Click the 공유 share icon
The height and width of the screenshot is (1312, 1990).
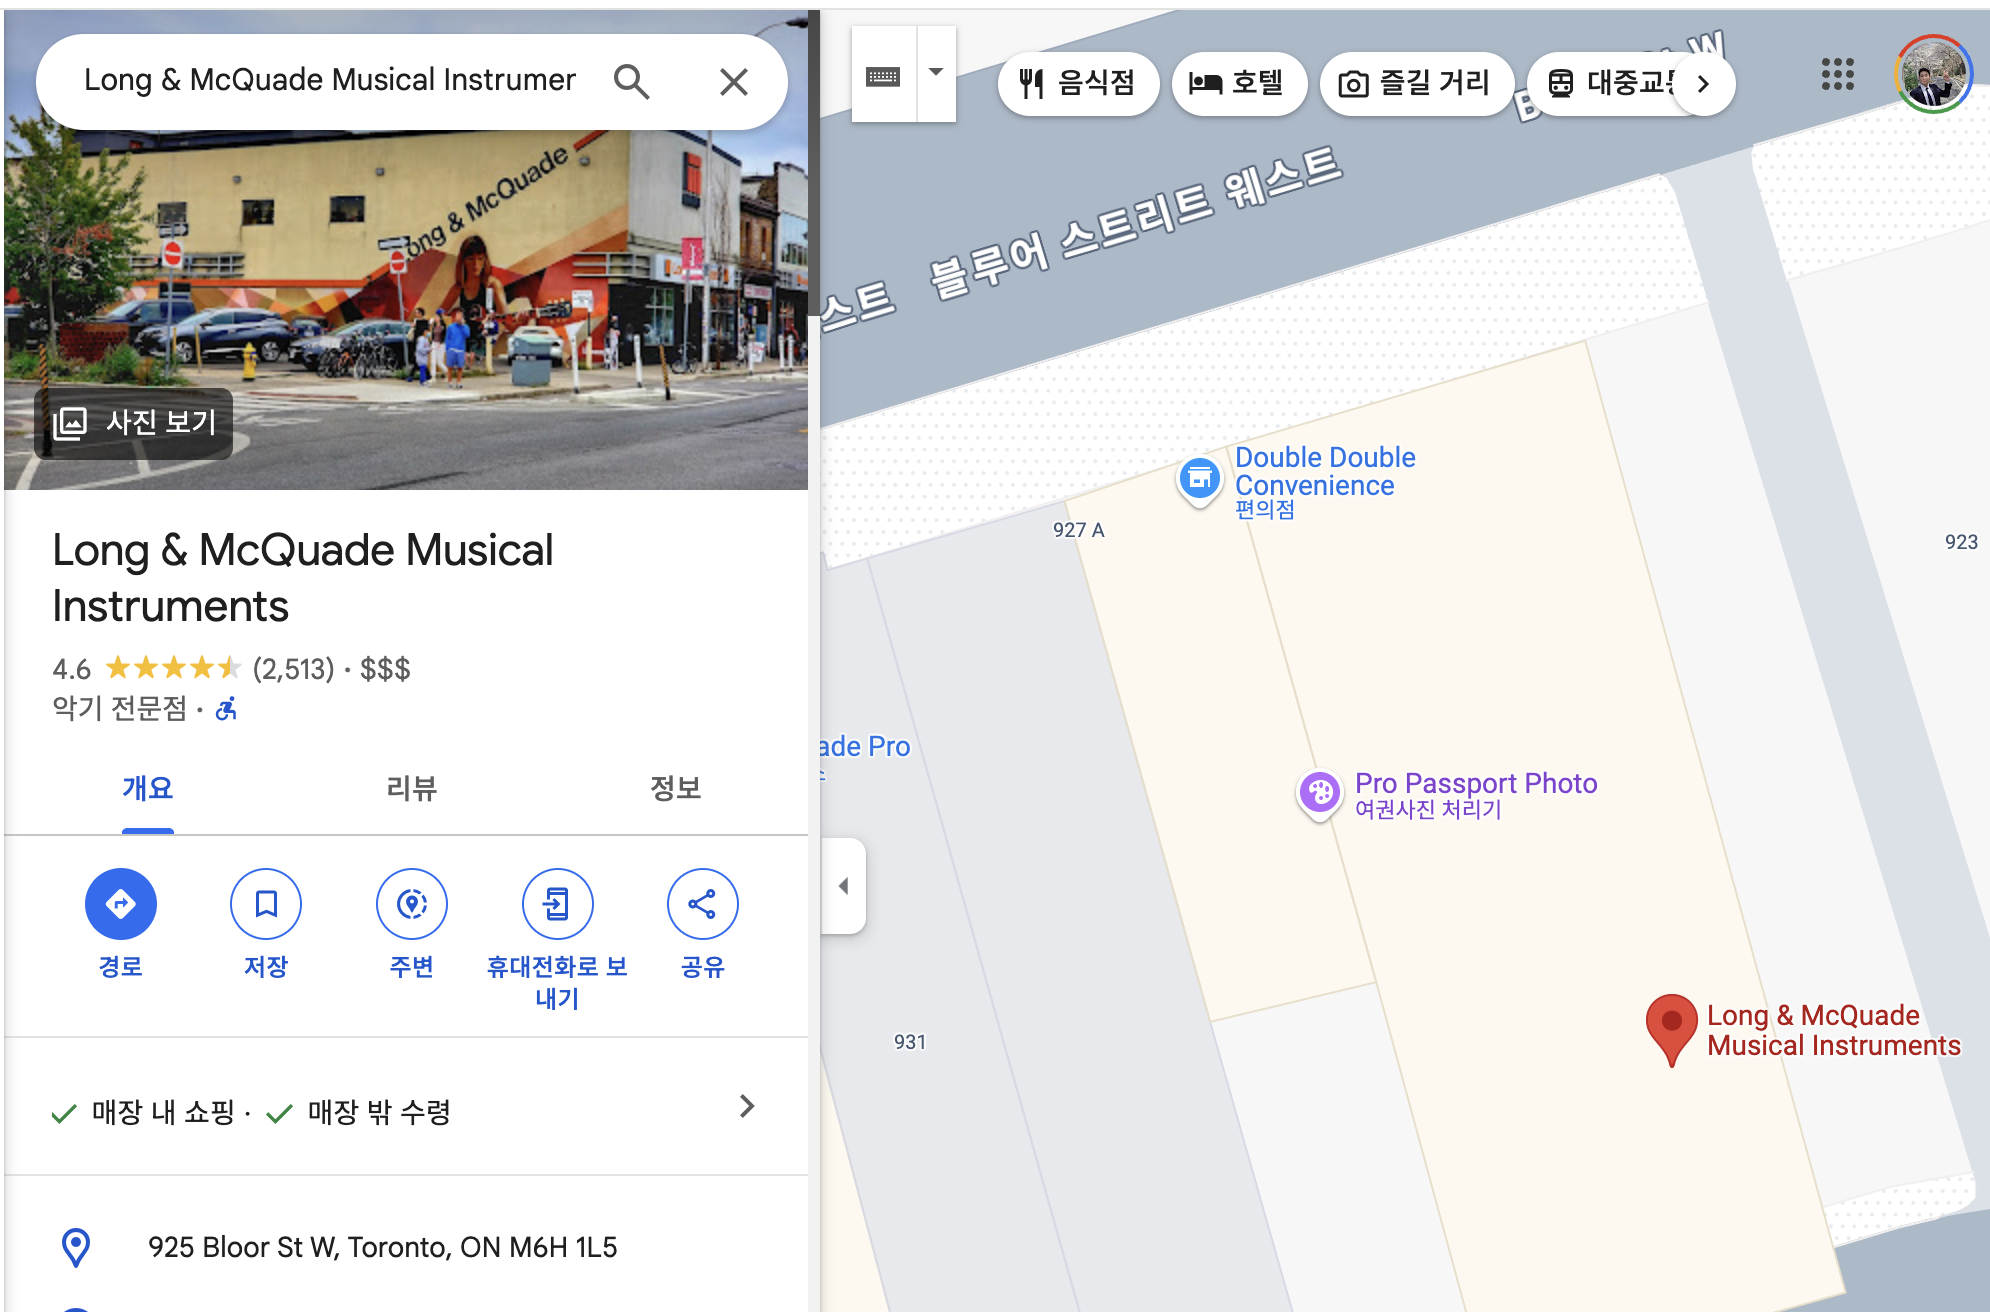(x=702, y=904)
